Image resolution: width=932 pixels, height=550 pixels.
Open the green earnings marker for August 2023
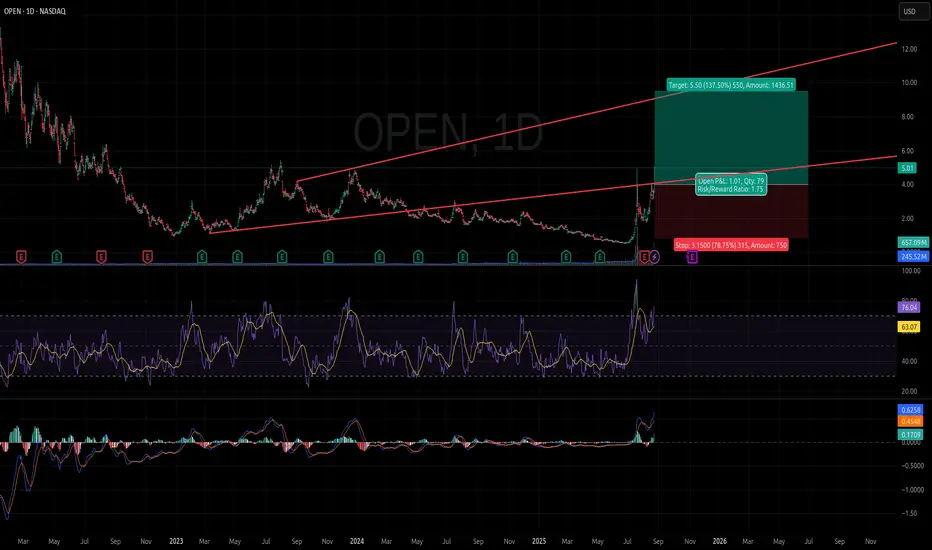[282, 257]
